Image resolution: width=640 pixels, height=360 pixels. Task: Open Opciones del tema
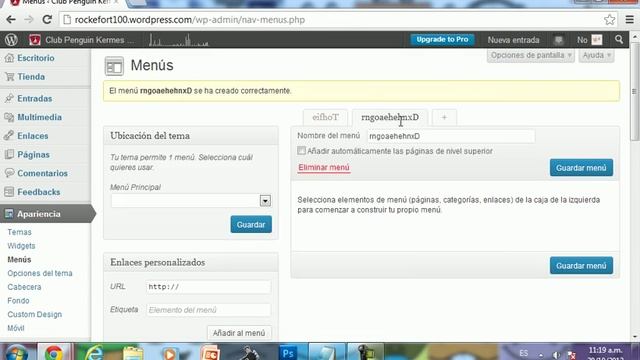point(40,273)
